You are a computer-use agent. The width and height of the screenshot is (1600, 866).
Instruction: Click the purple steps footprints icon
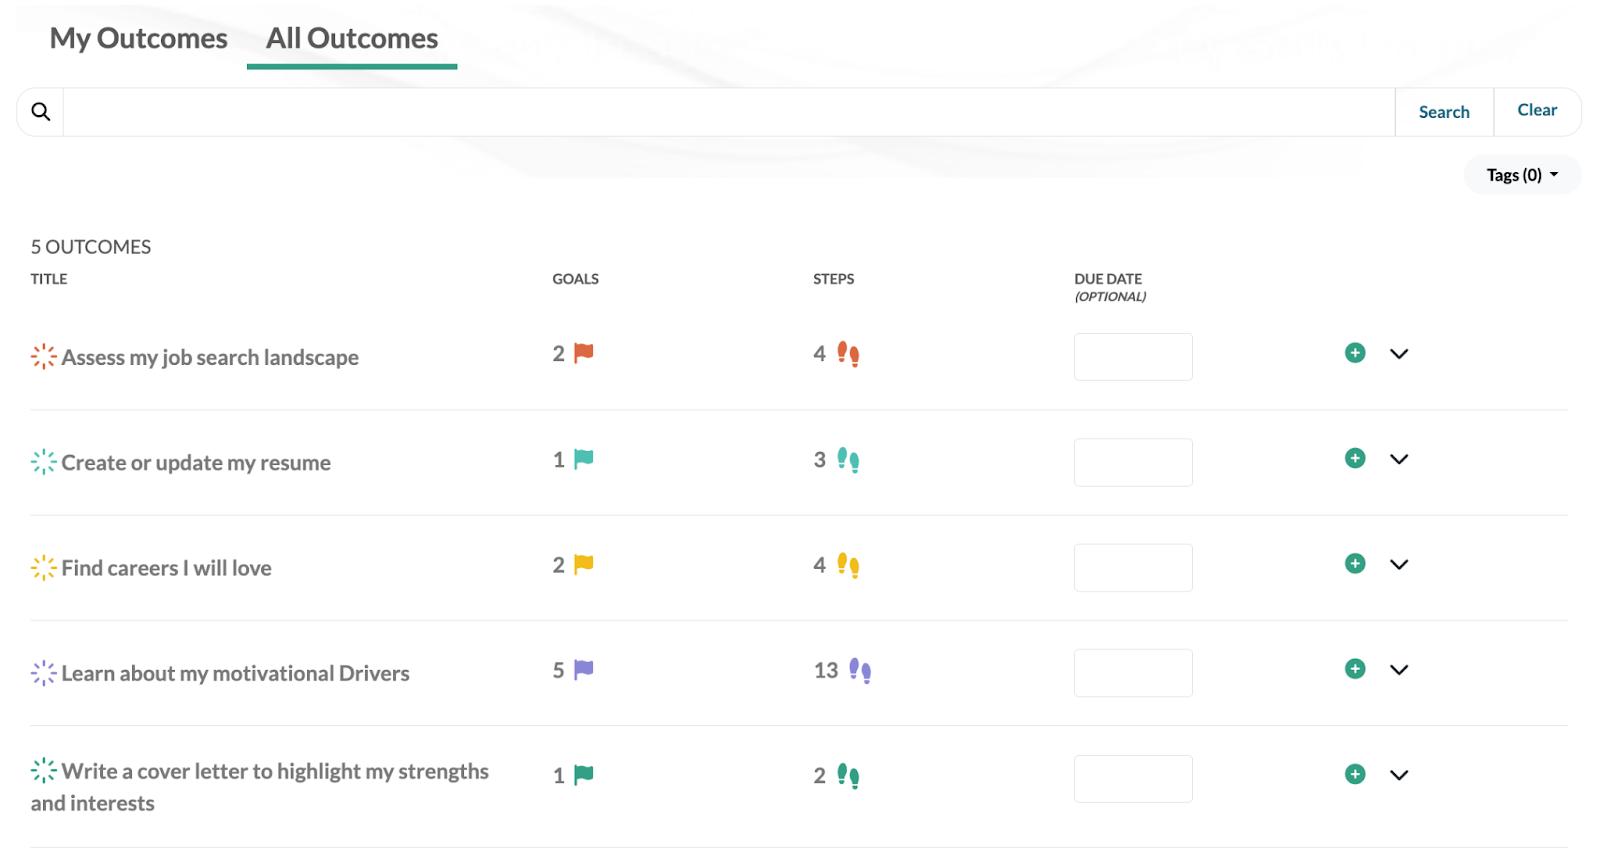[860, 670]
